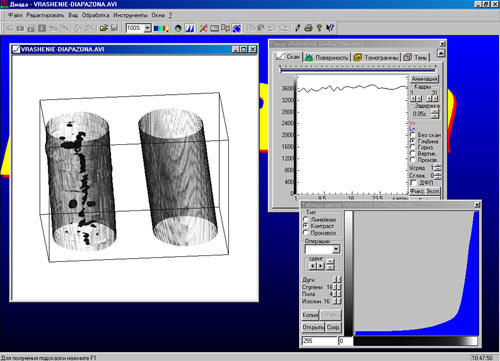Enable the ДФП checkbox
Image resolution: width=500 pixels, height=361 pixels.
tap(414, 183)
